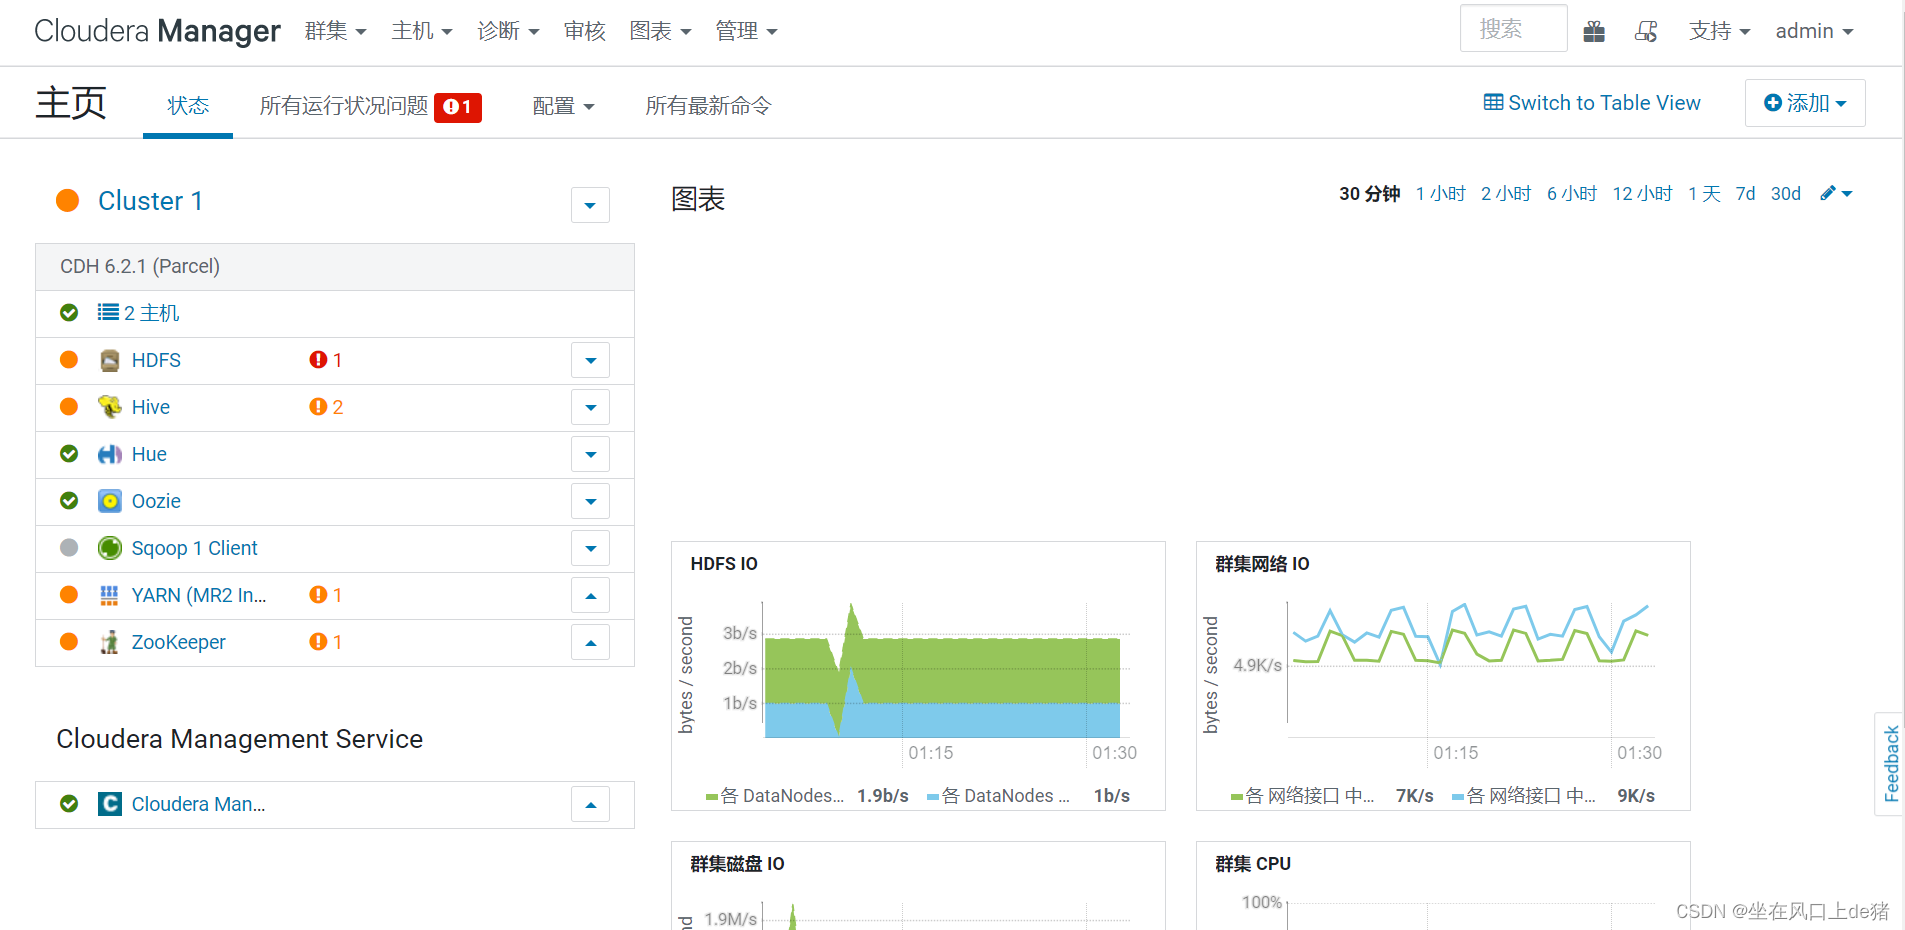Open the 主机 top menu
The height and width of the screenshot is (930, 1905).
(x=422, y=31)
